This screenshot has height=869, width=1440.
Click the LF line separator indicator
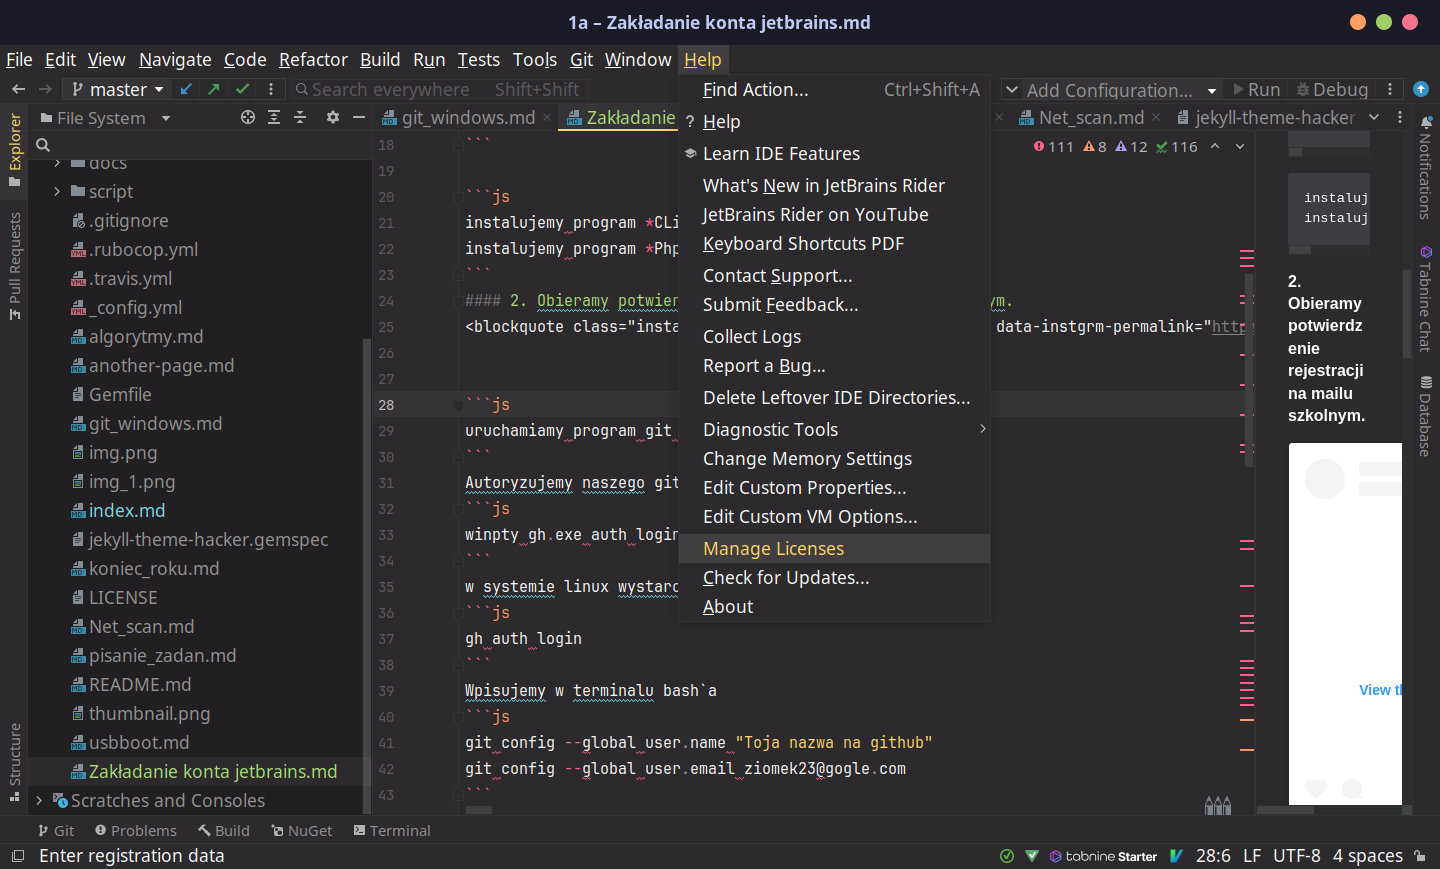1252,856
